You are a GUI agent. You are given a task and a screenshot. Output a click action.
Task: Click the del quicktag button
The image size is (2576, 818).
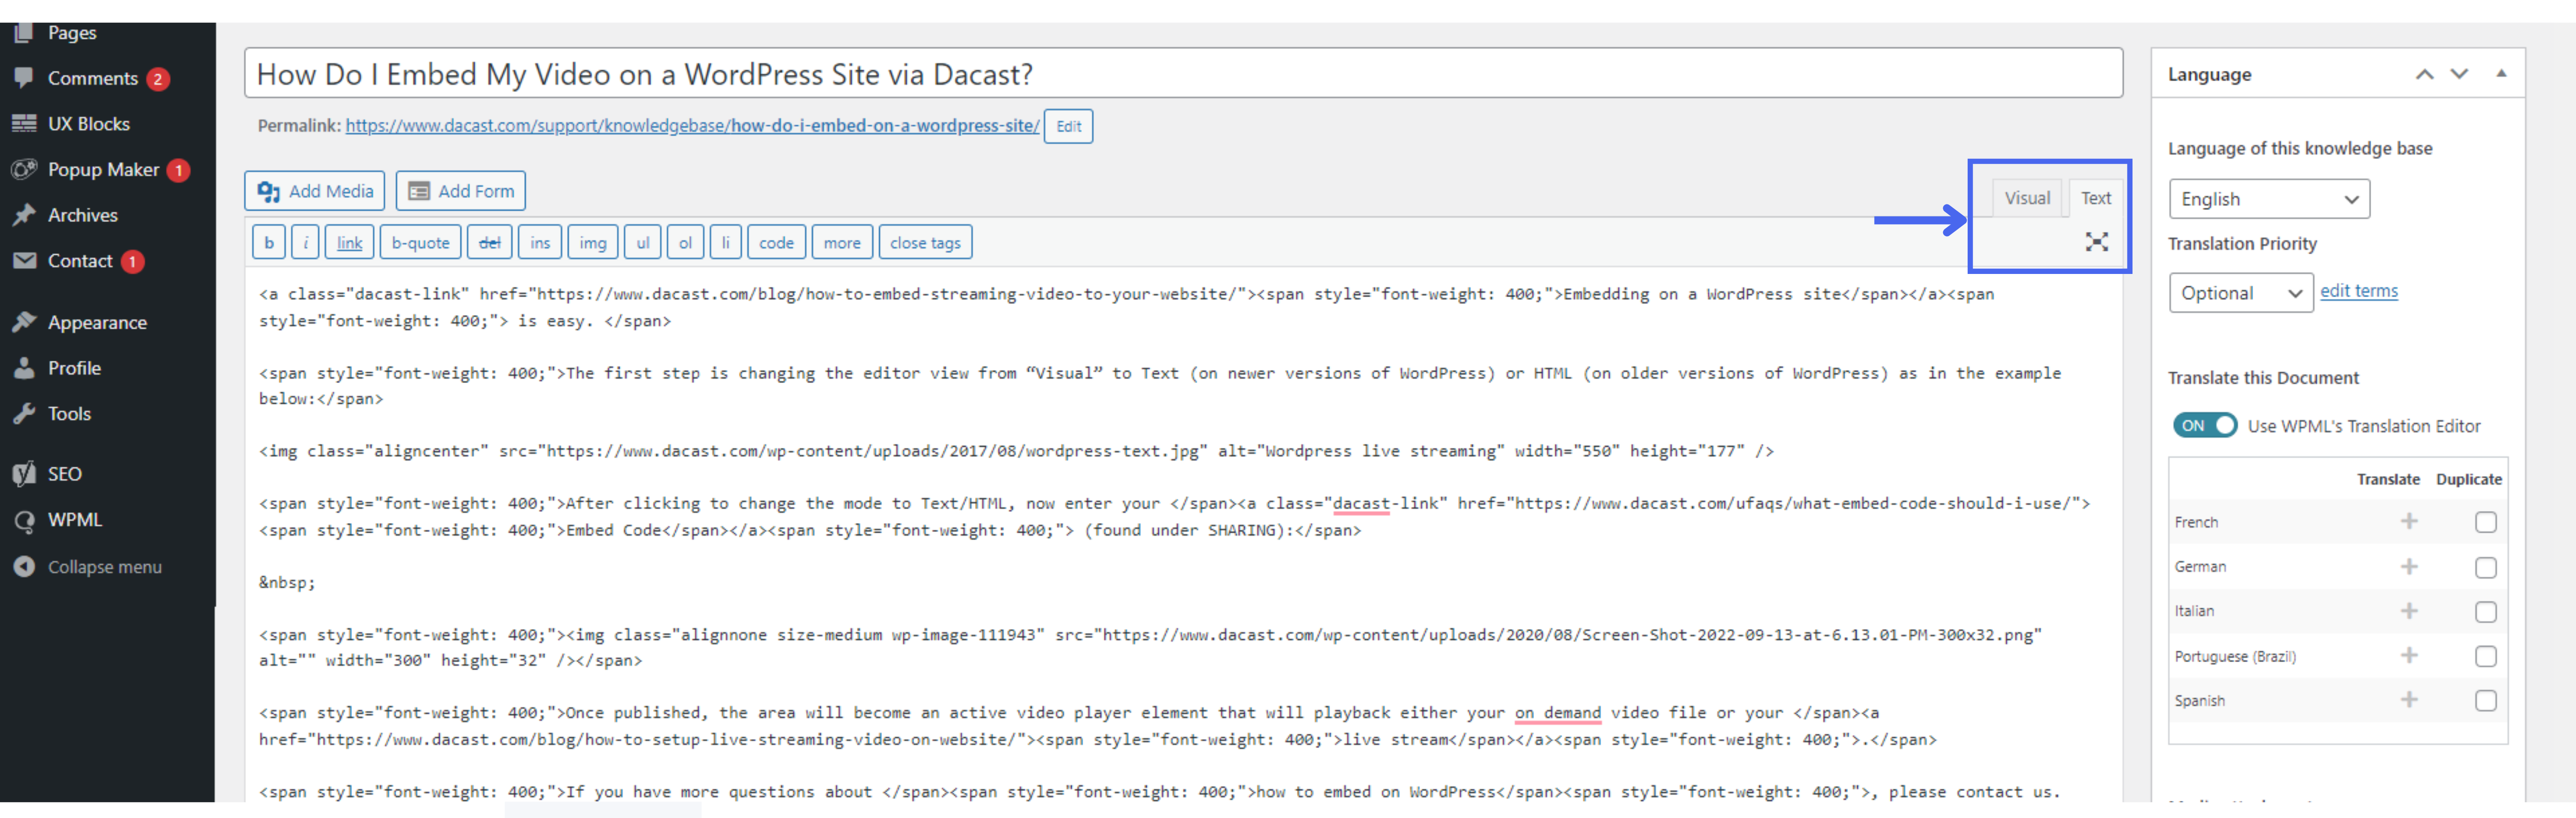click(x=489, y=242)
